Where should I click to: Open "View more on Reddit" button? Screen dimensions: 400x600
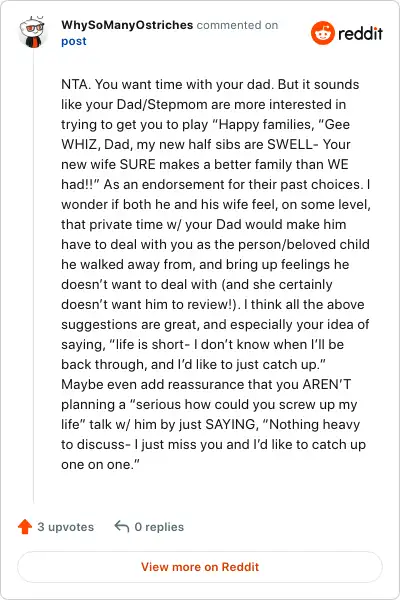[x=200, y=567]
